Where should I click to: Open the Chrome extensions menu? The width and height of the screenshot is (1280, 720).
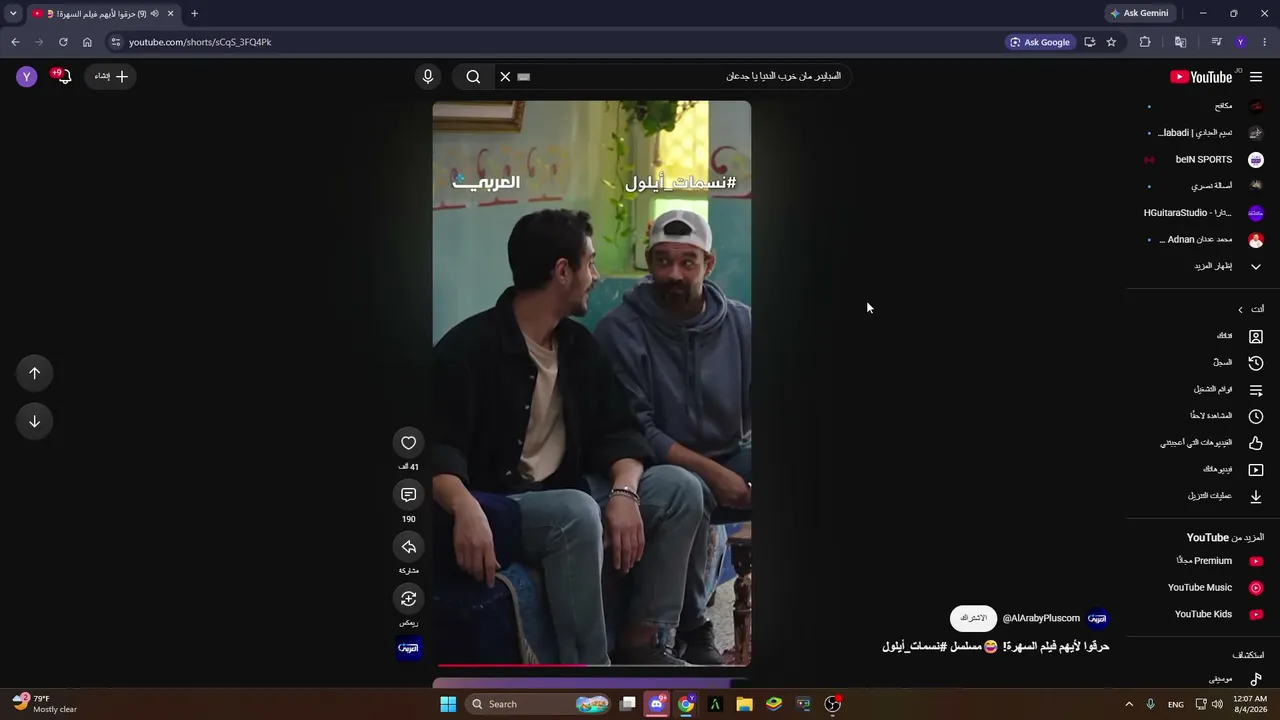pos(1145,42)
